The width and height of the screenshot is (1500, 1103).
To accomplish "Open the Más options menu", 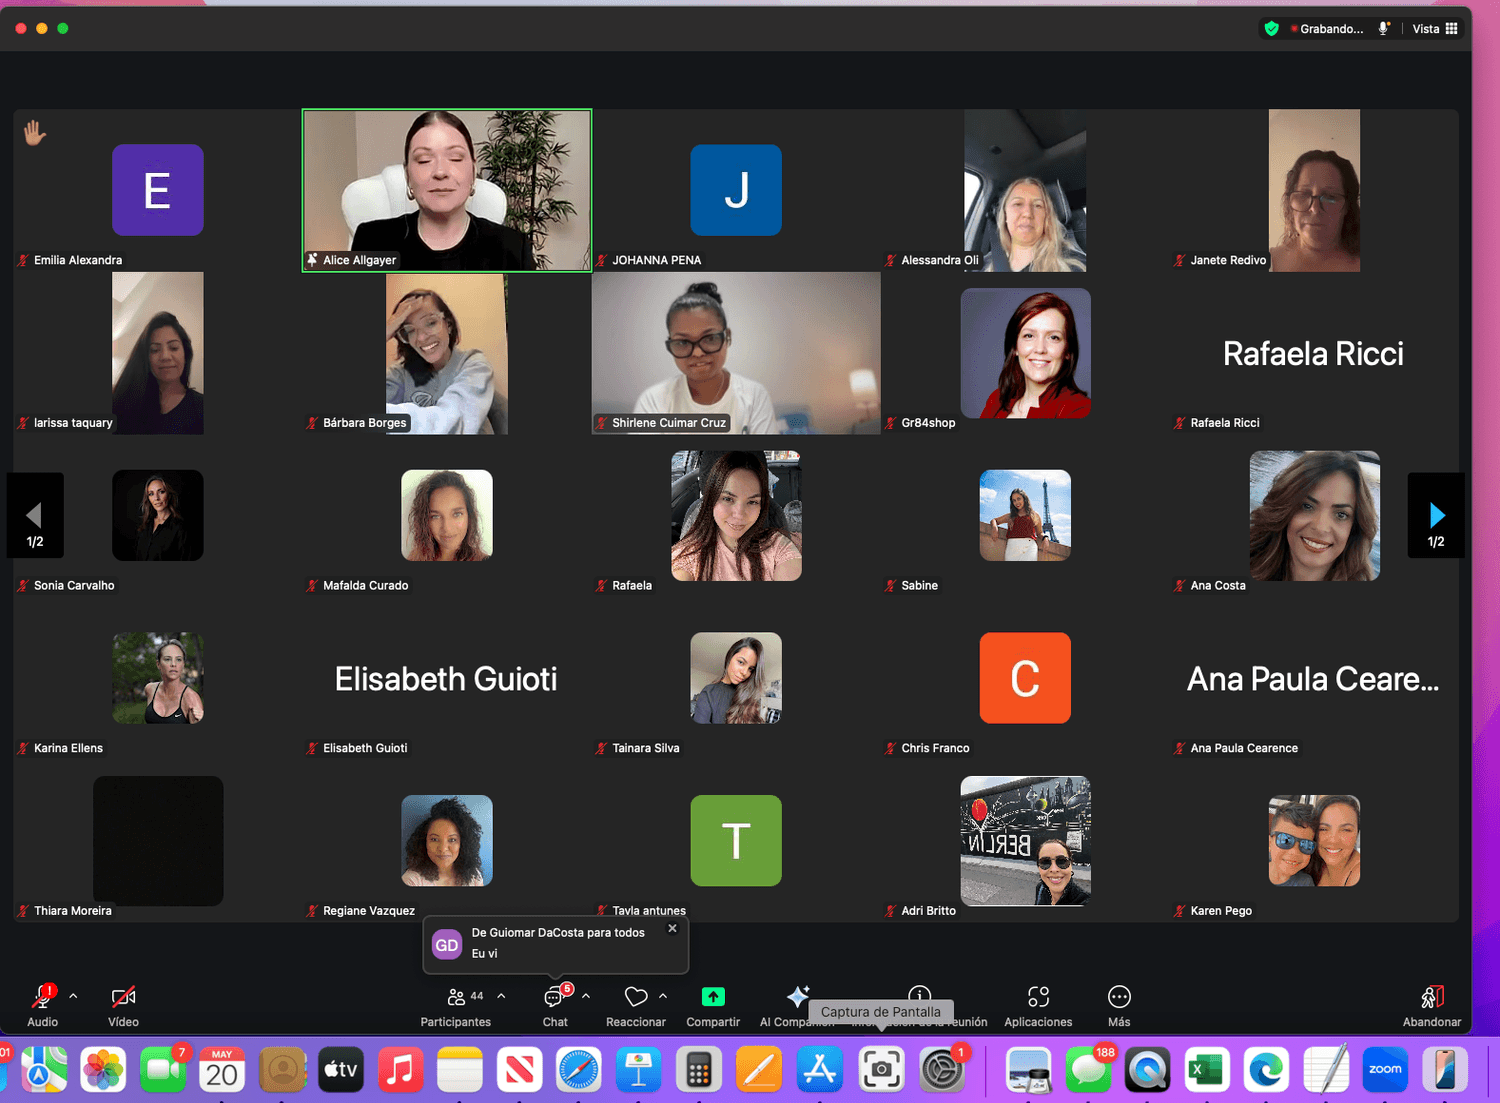I will [x=1119, y=1005].
